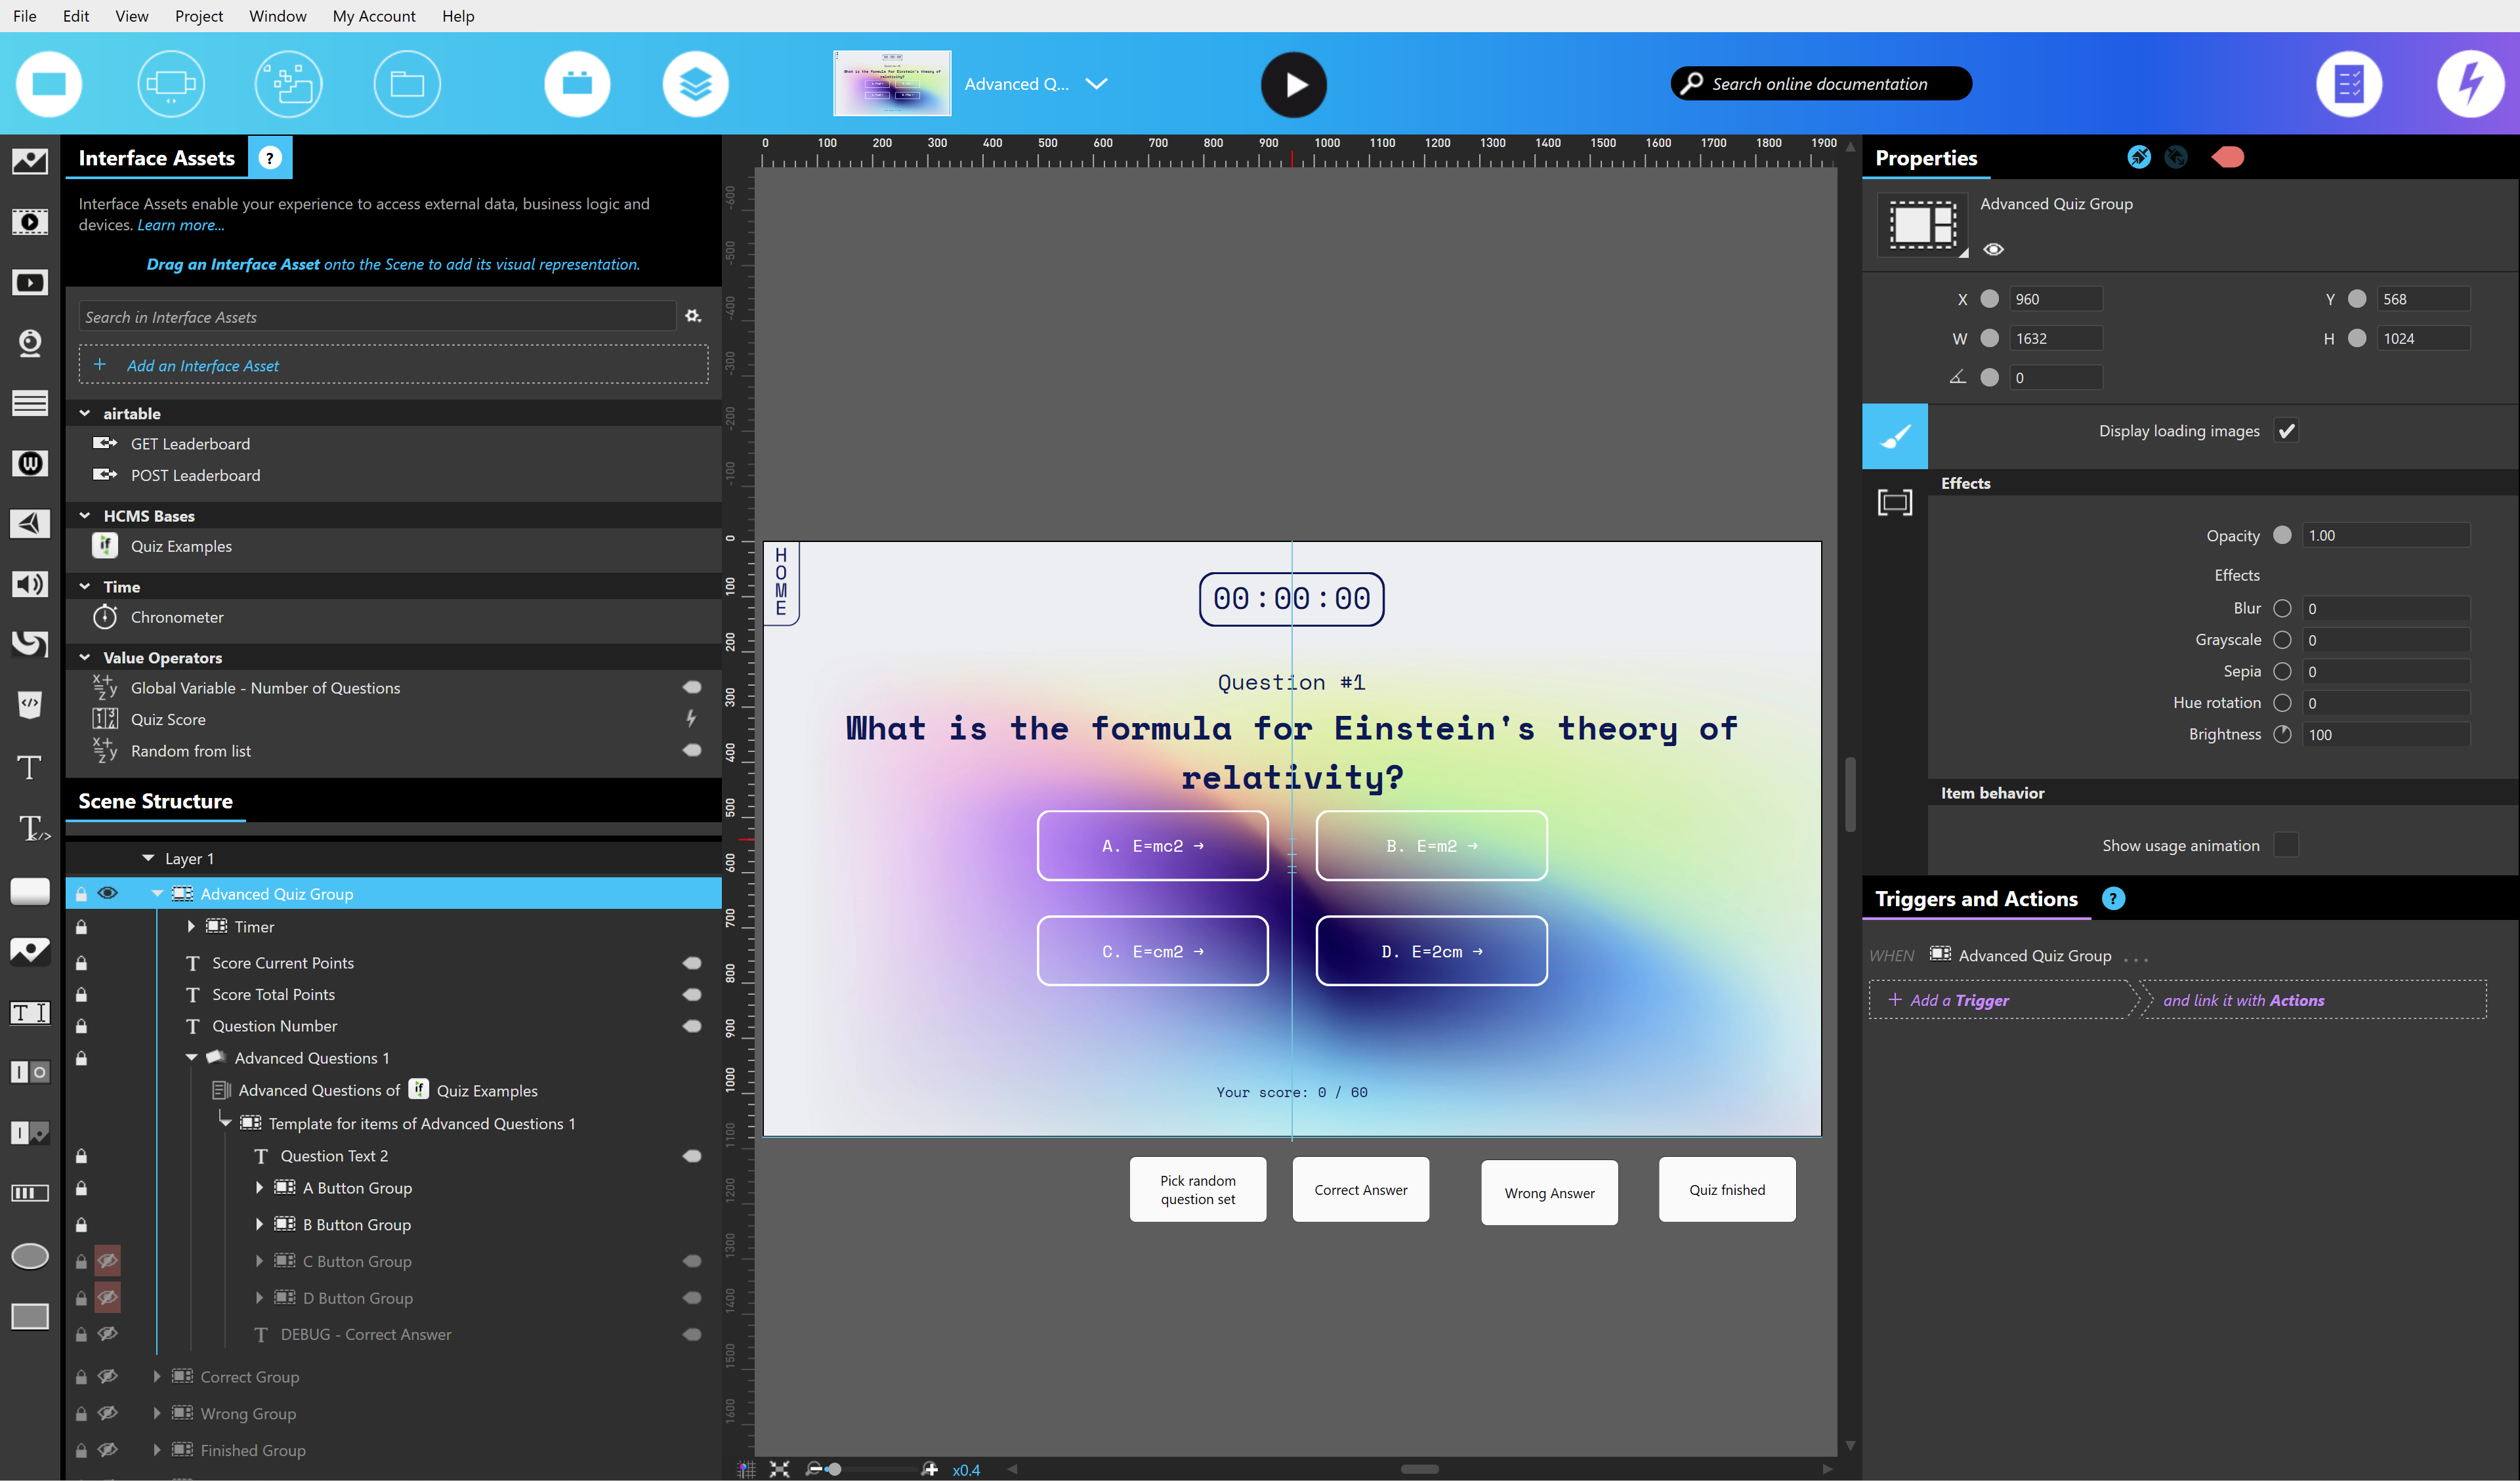
Task: Click the fit-to-screen icon below canvas
Action: coord(780,1469)
